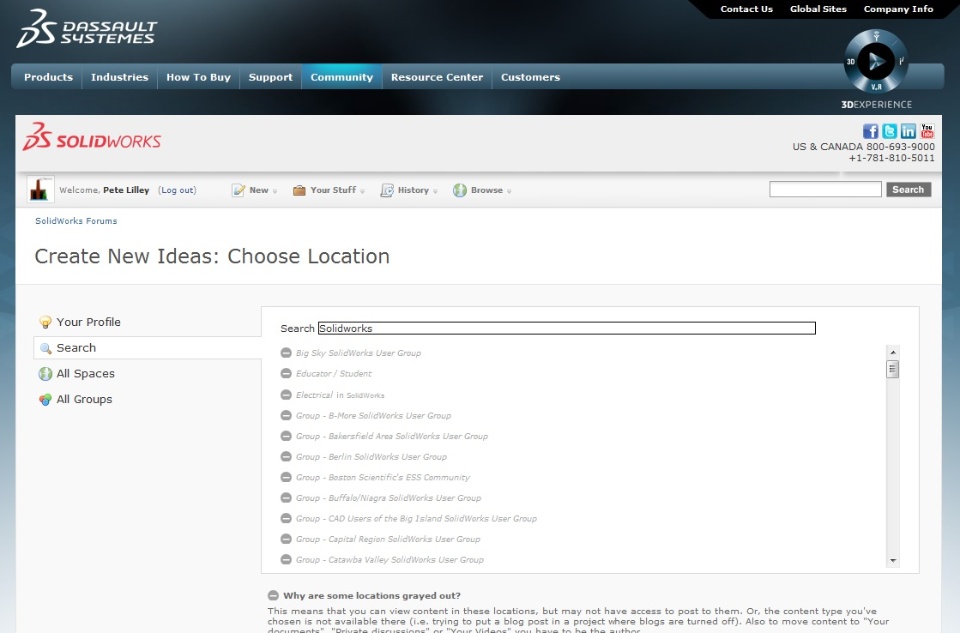Screen dimensions: 960x633
Task: Click the icon beside Boston Scientific's ESS Community
Action: pyautogui.click(x=286, y=477)
